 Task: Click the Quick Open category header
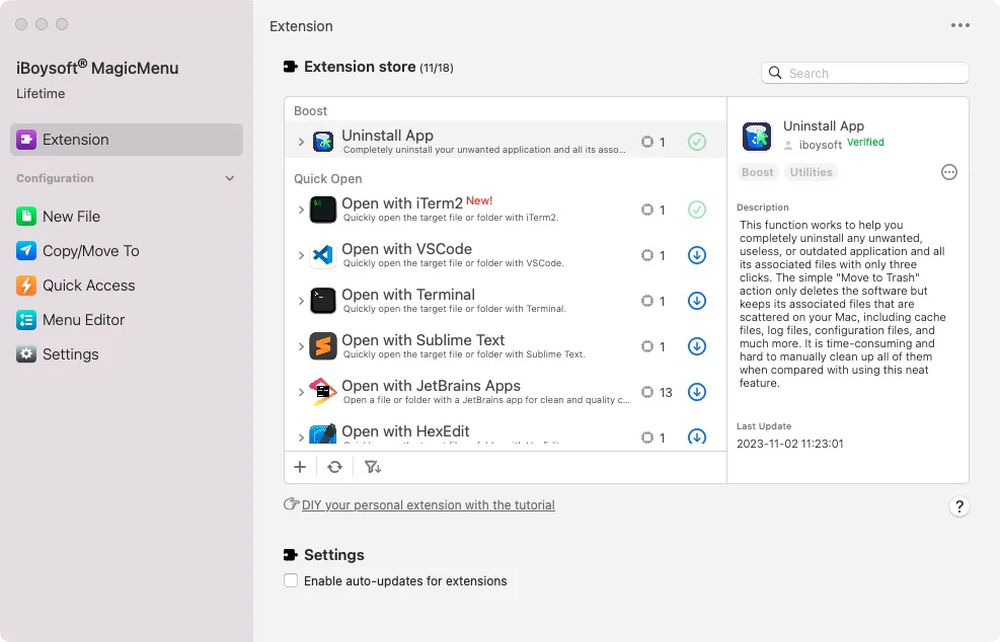pyautogui.click(x=328, y=179)
